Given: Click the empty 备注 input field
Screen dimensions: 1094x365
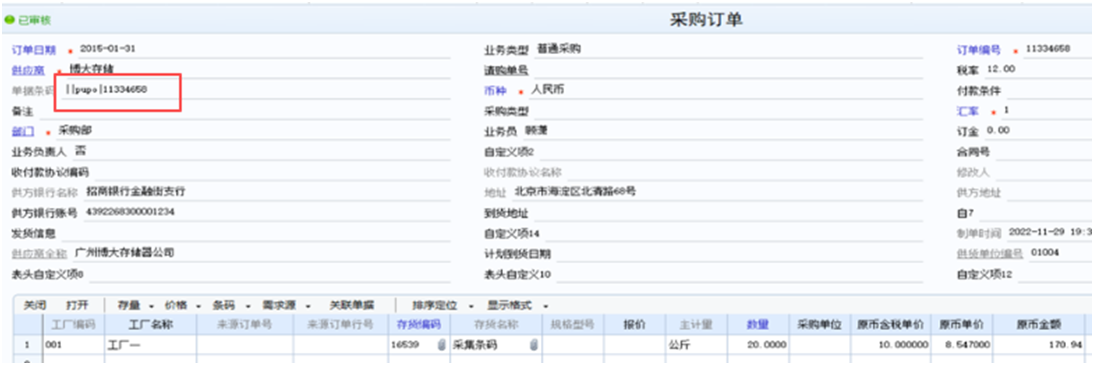Looking at the screenshot, I should click(x=245, y=111).
